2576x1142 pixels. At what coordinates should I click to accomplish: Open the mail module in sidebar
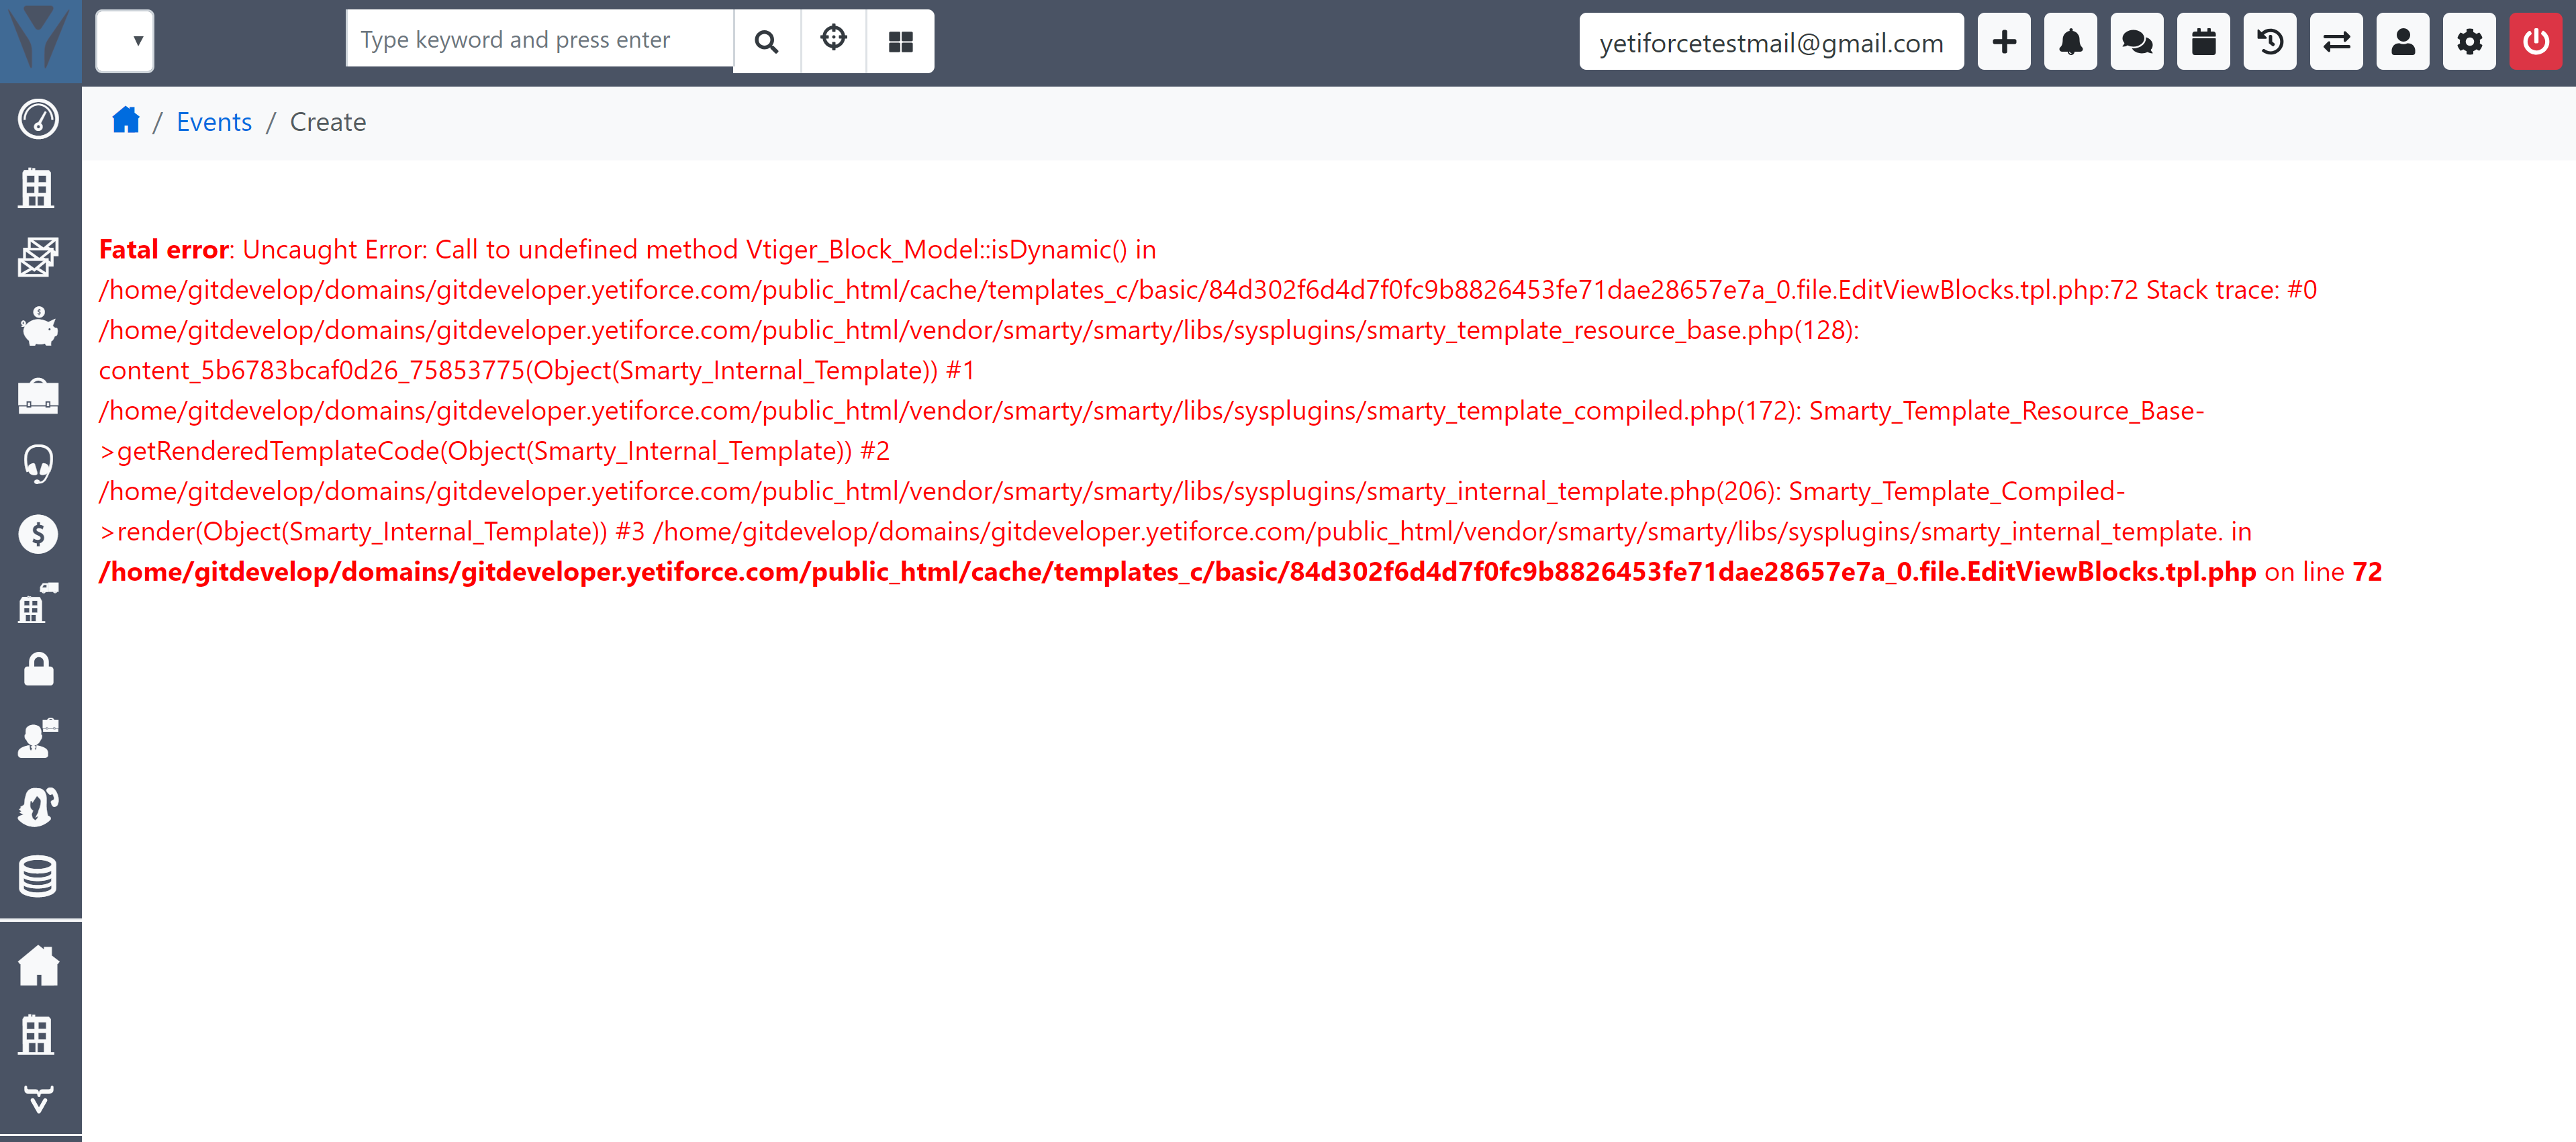(x=38, y=257)
